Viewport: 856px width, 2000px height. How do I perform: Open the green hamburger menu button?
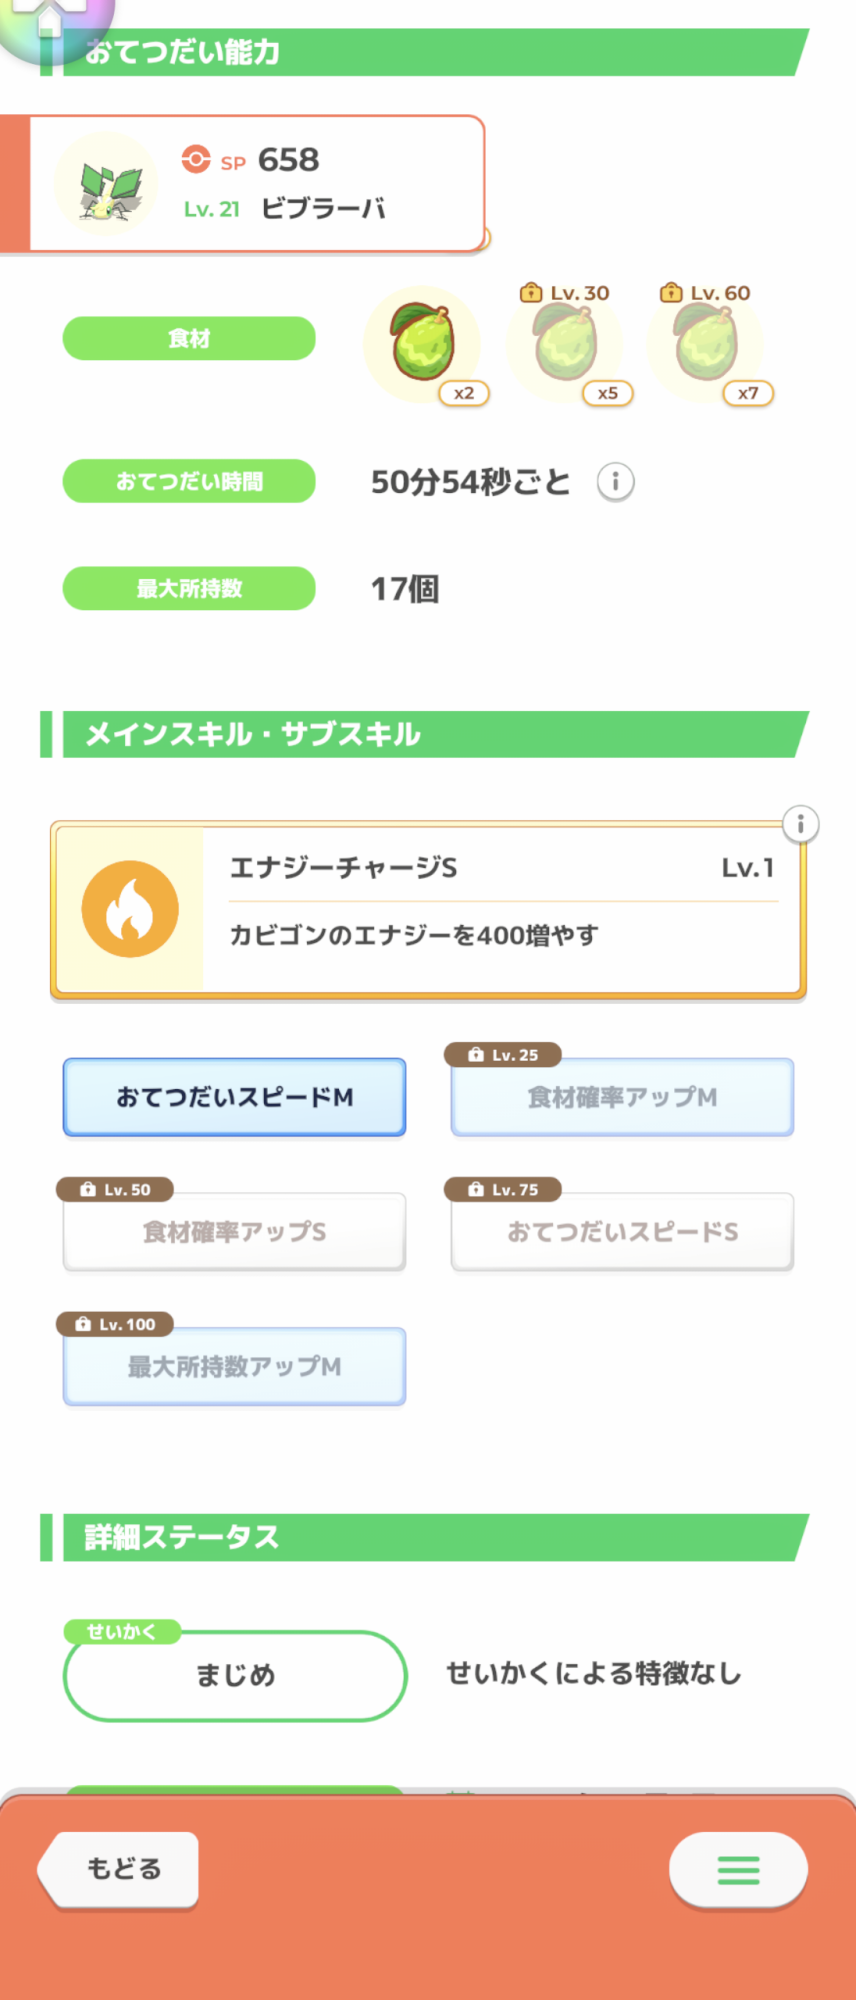tap(738, 1869)
